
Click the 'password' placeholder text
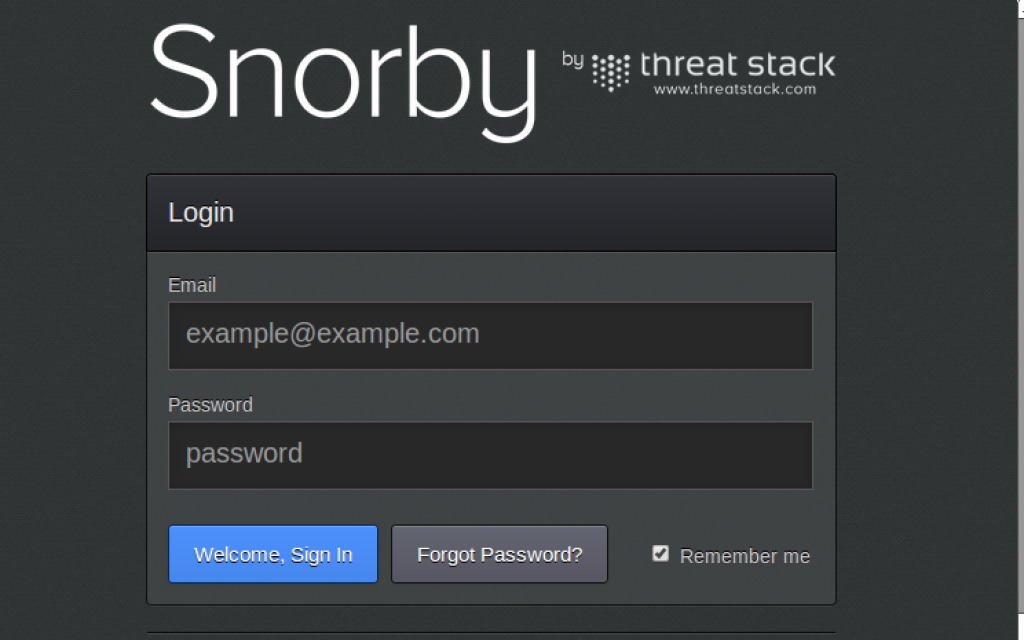244,454
